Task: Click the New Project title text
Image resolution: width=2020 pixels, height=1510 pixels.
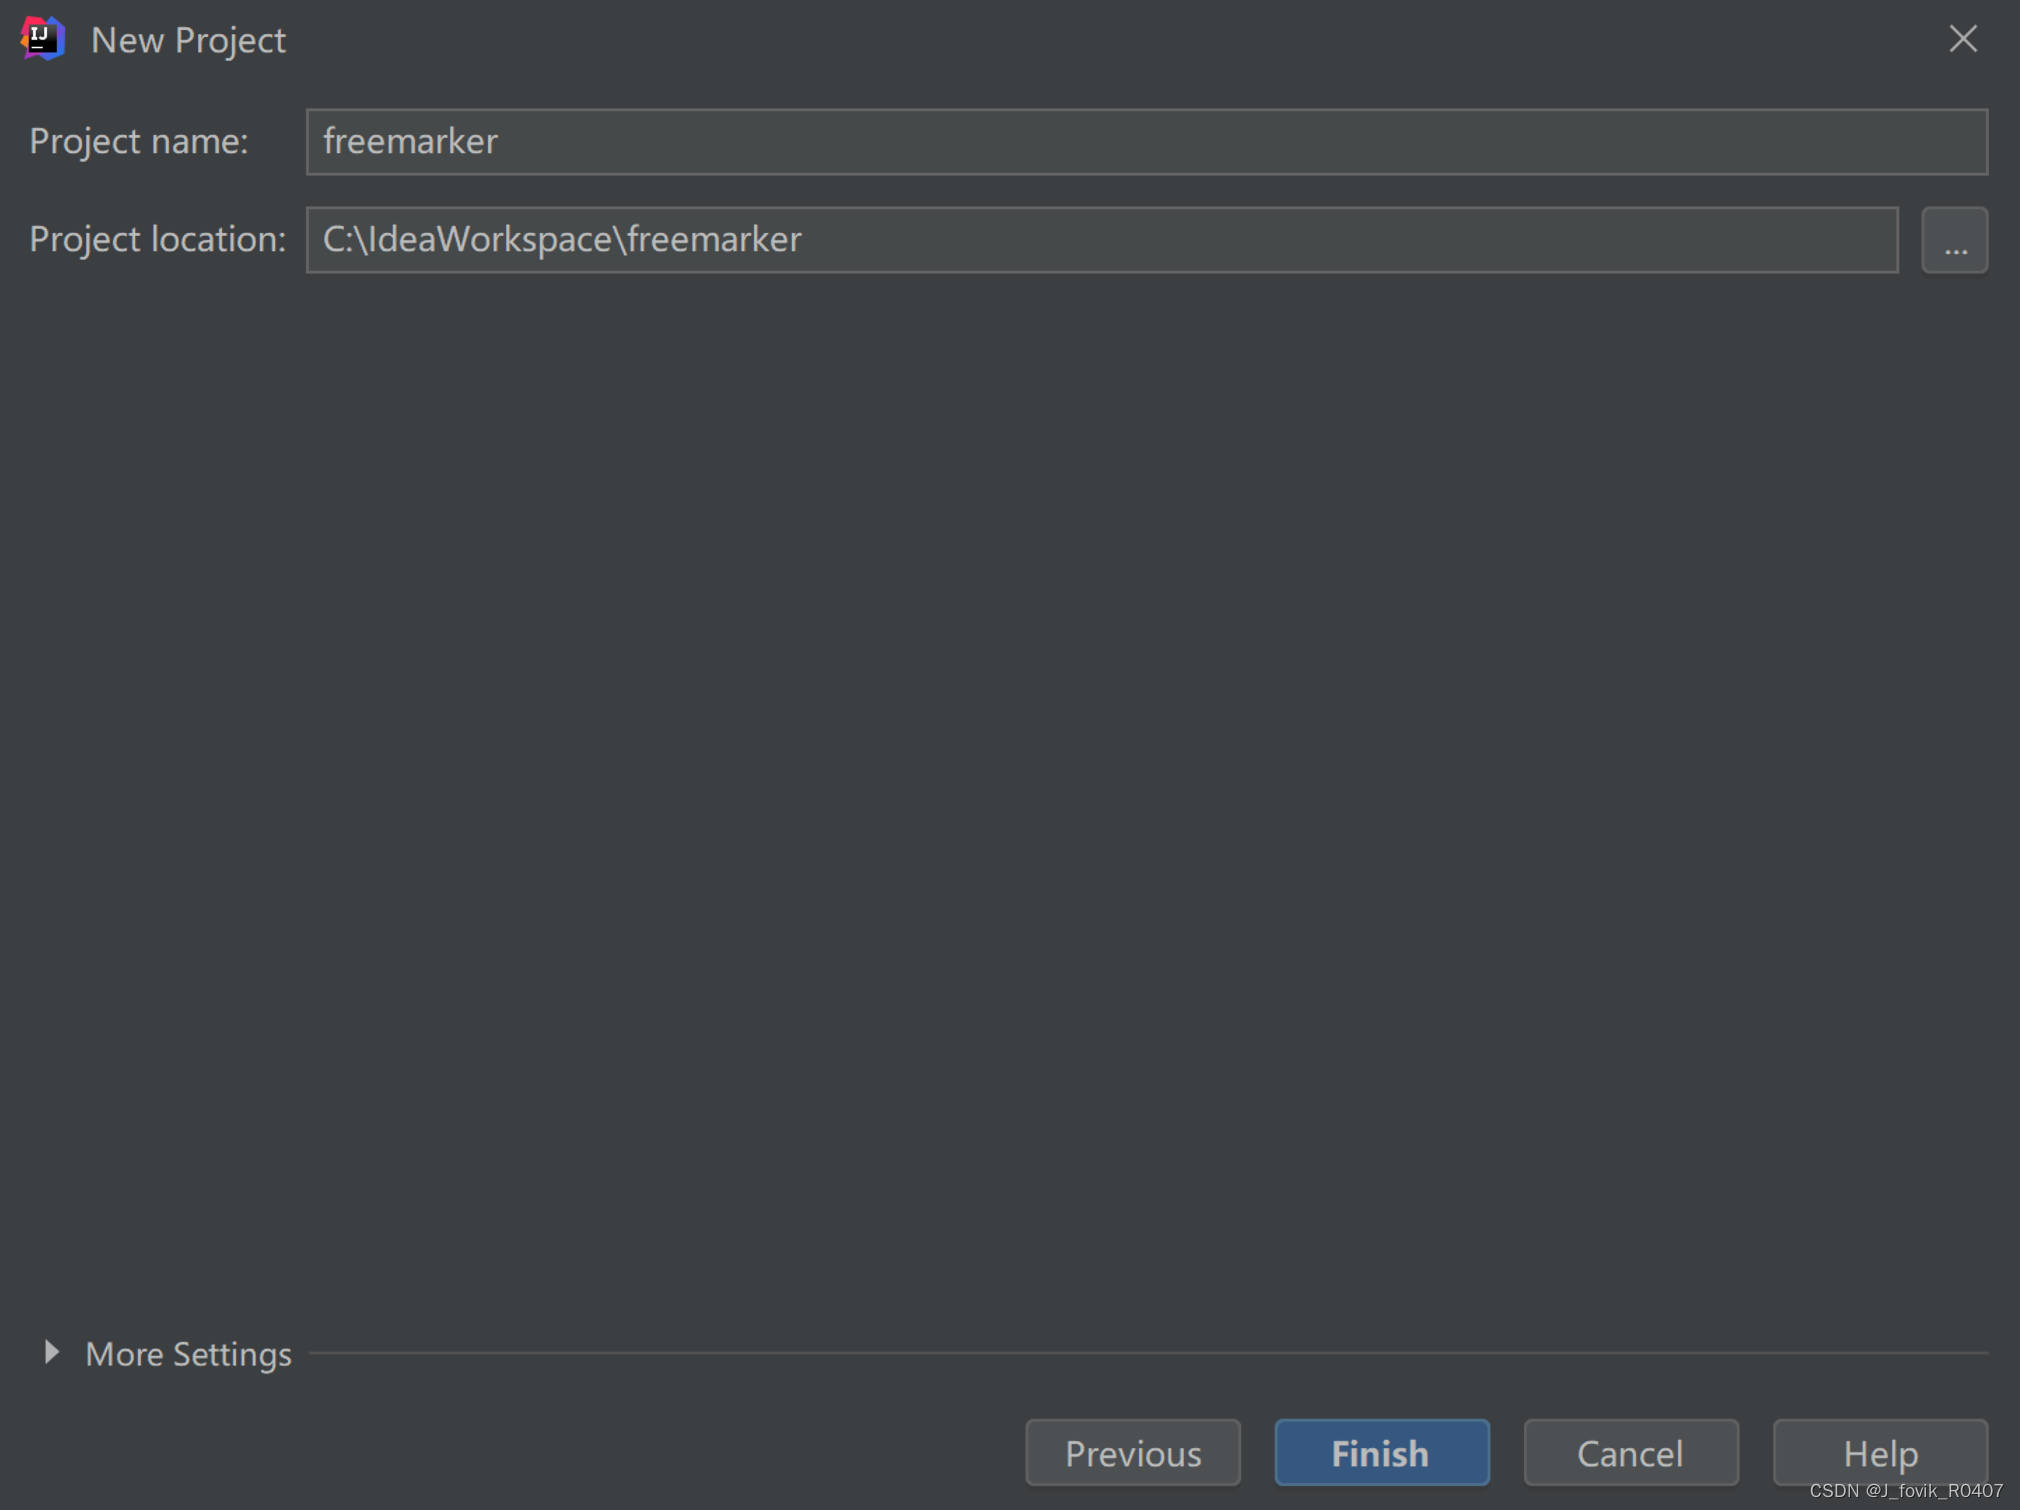Action: 188,40
